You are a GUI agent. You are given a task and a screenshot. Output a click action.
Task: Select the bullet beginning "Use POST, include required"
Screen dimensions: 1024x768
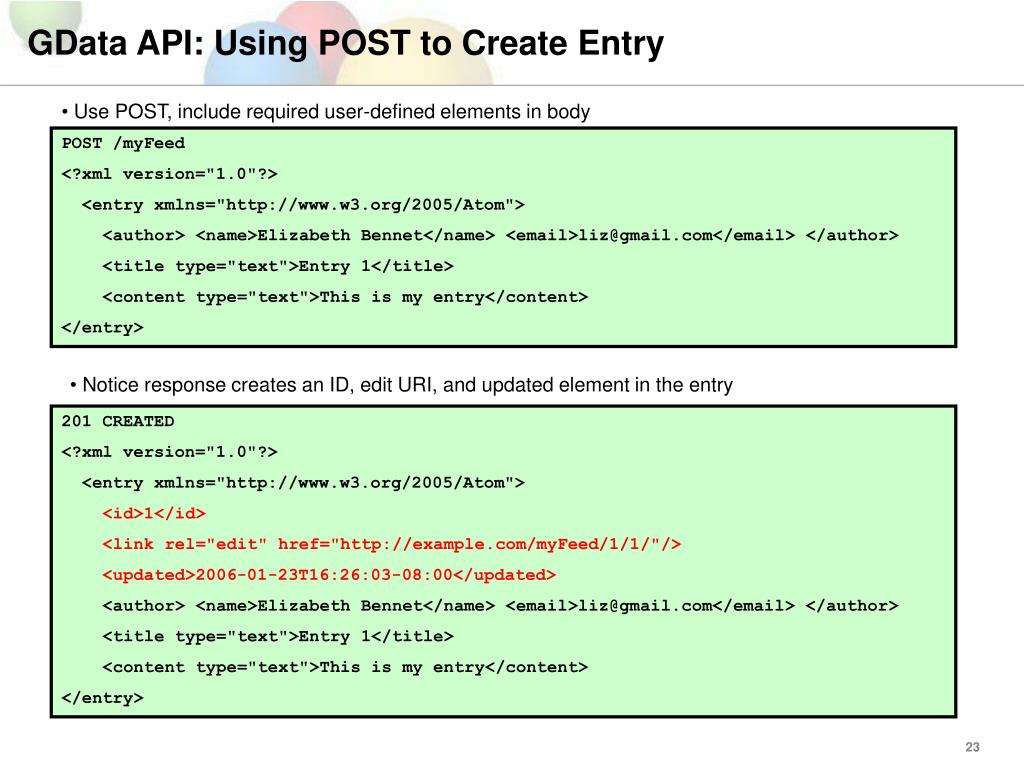[x=325, y=112]
